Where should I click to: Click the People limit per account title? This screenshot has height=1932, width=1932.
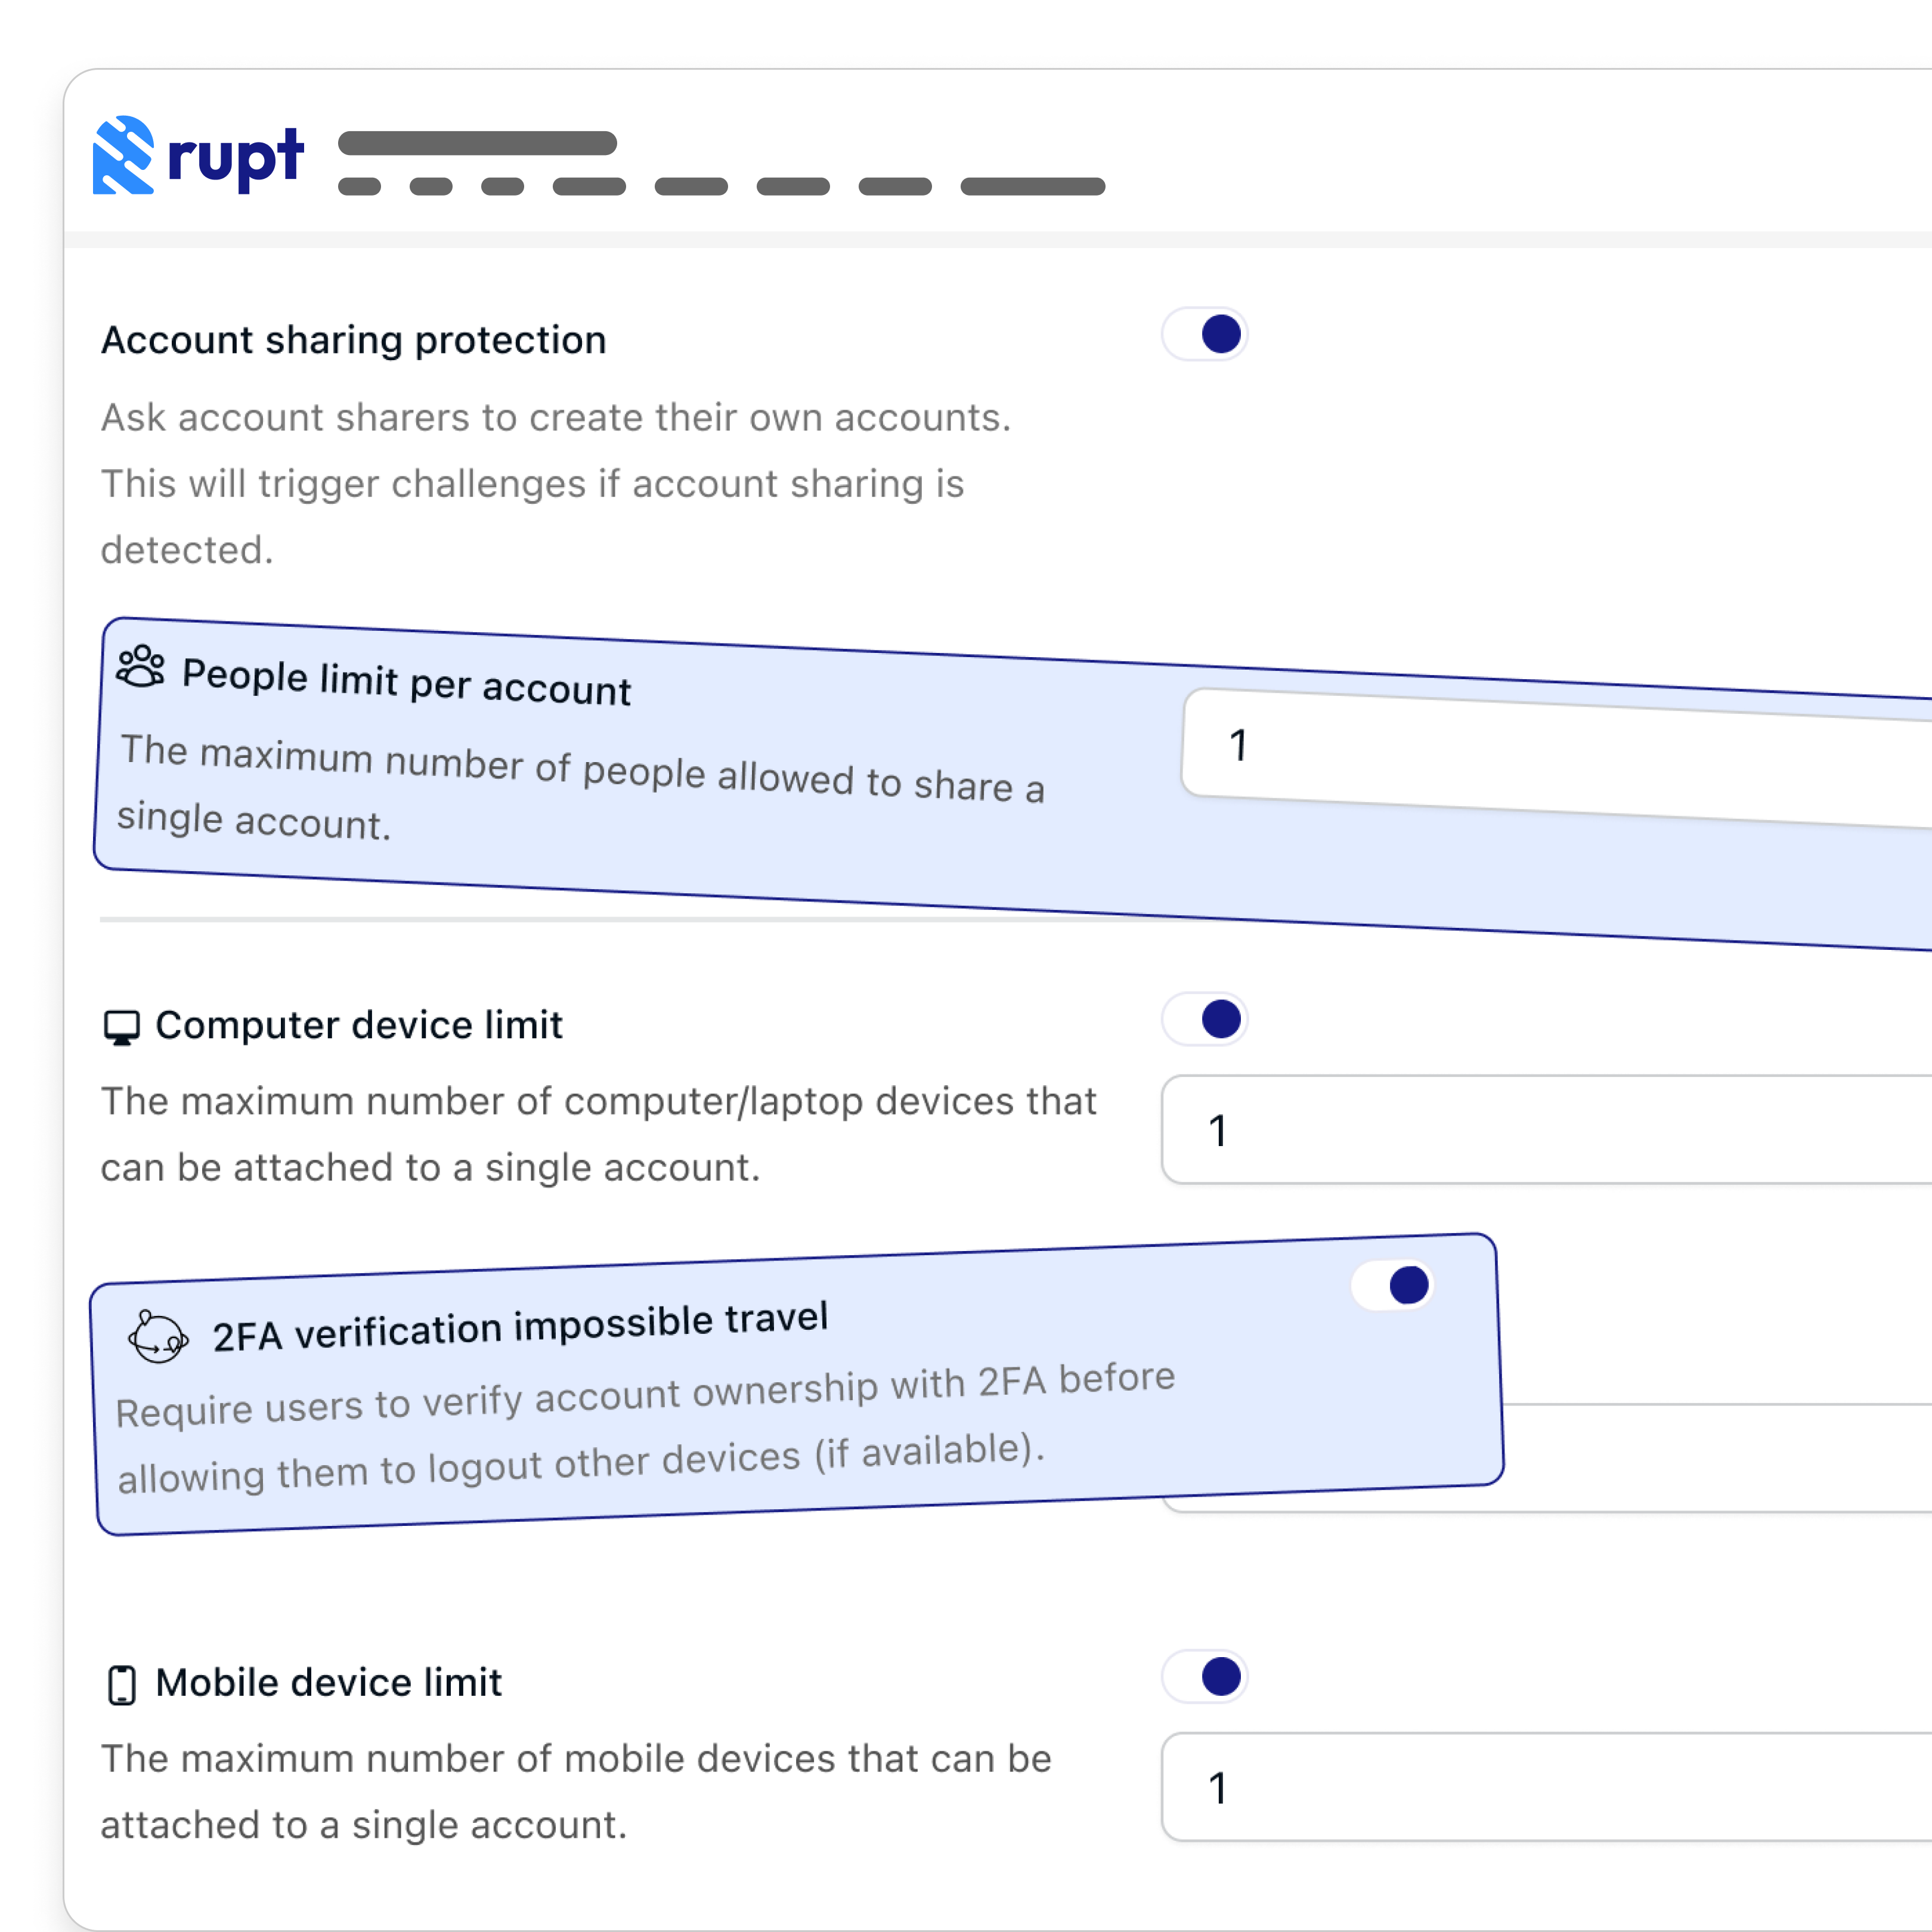click(406, 683)
